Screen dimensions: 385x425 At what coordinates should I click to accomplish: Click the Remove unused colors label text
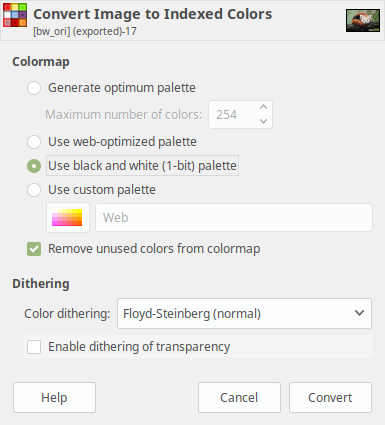[x=154, y=249]
